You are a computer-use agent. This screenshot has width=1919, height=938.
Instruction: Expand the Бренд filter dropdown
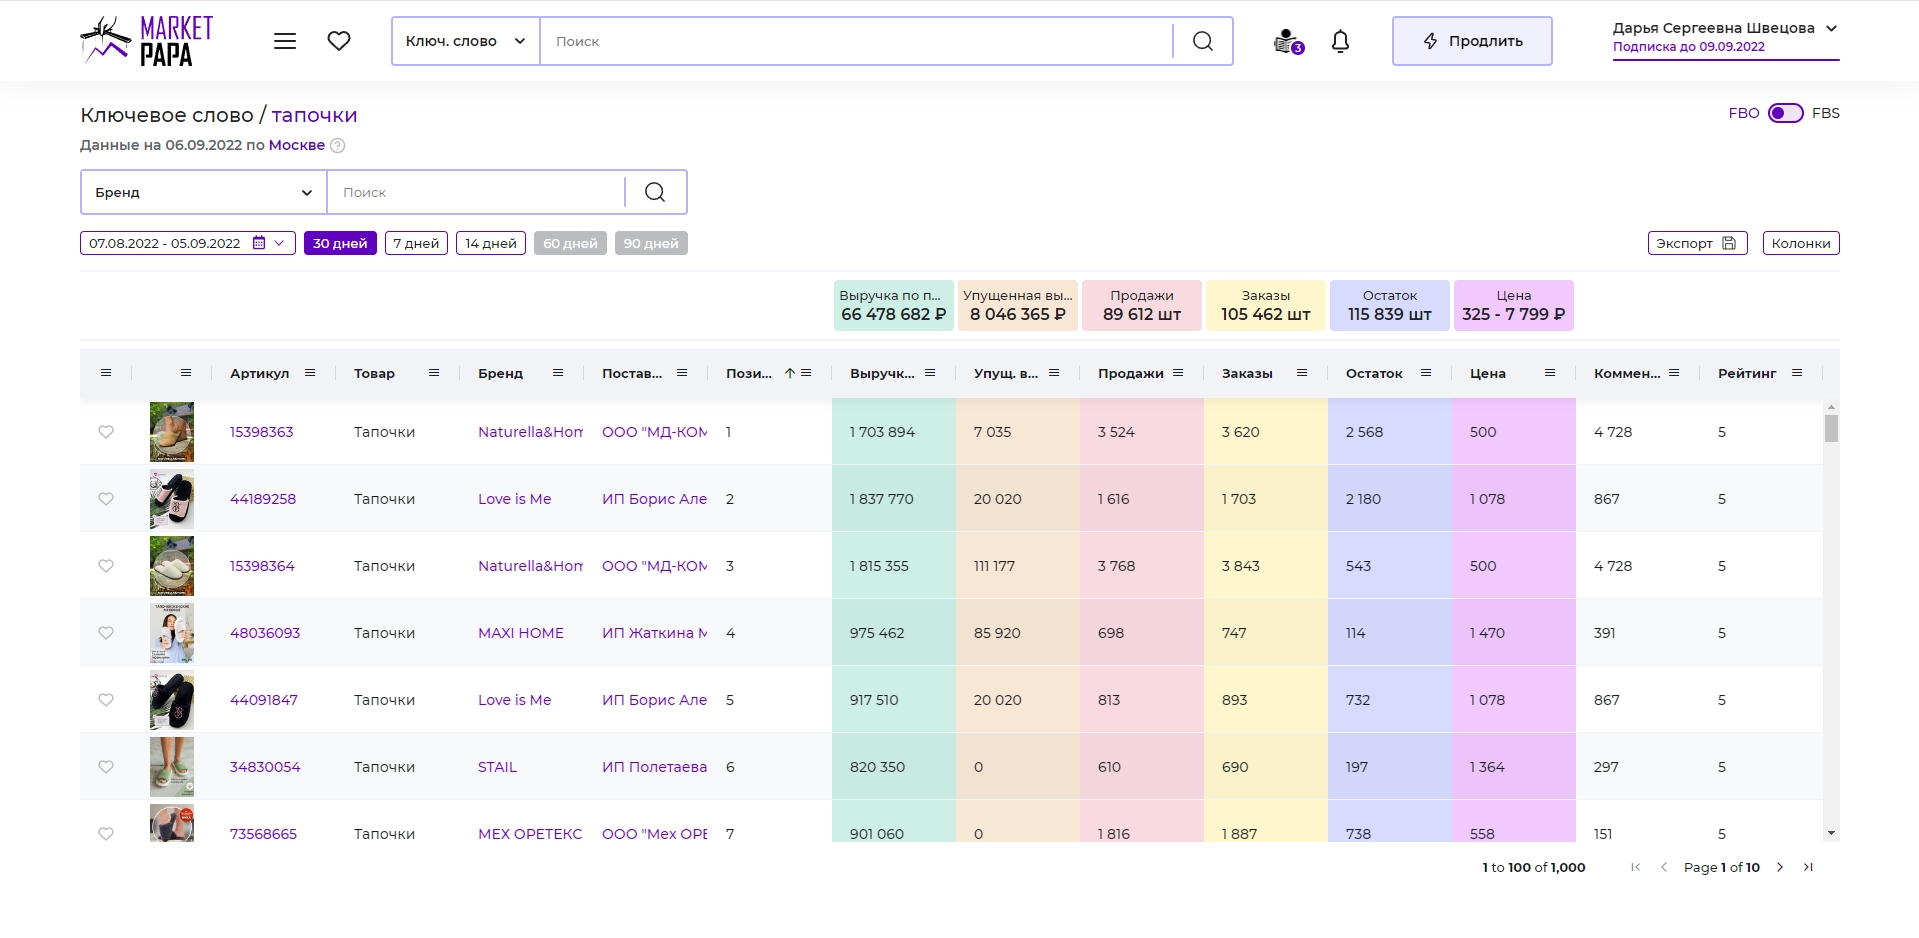pyautogui.click(x=204, y=192)
